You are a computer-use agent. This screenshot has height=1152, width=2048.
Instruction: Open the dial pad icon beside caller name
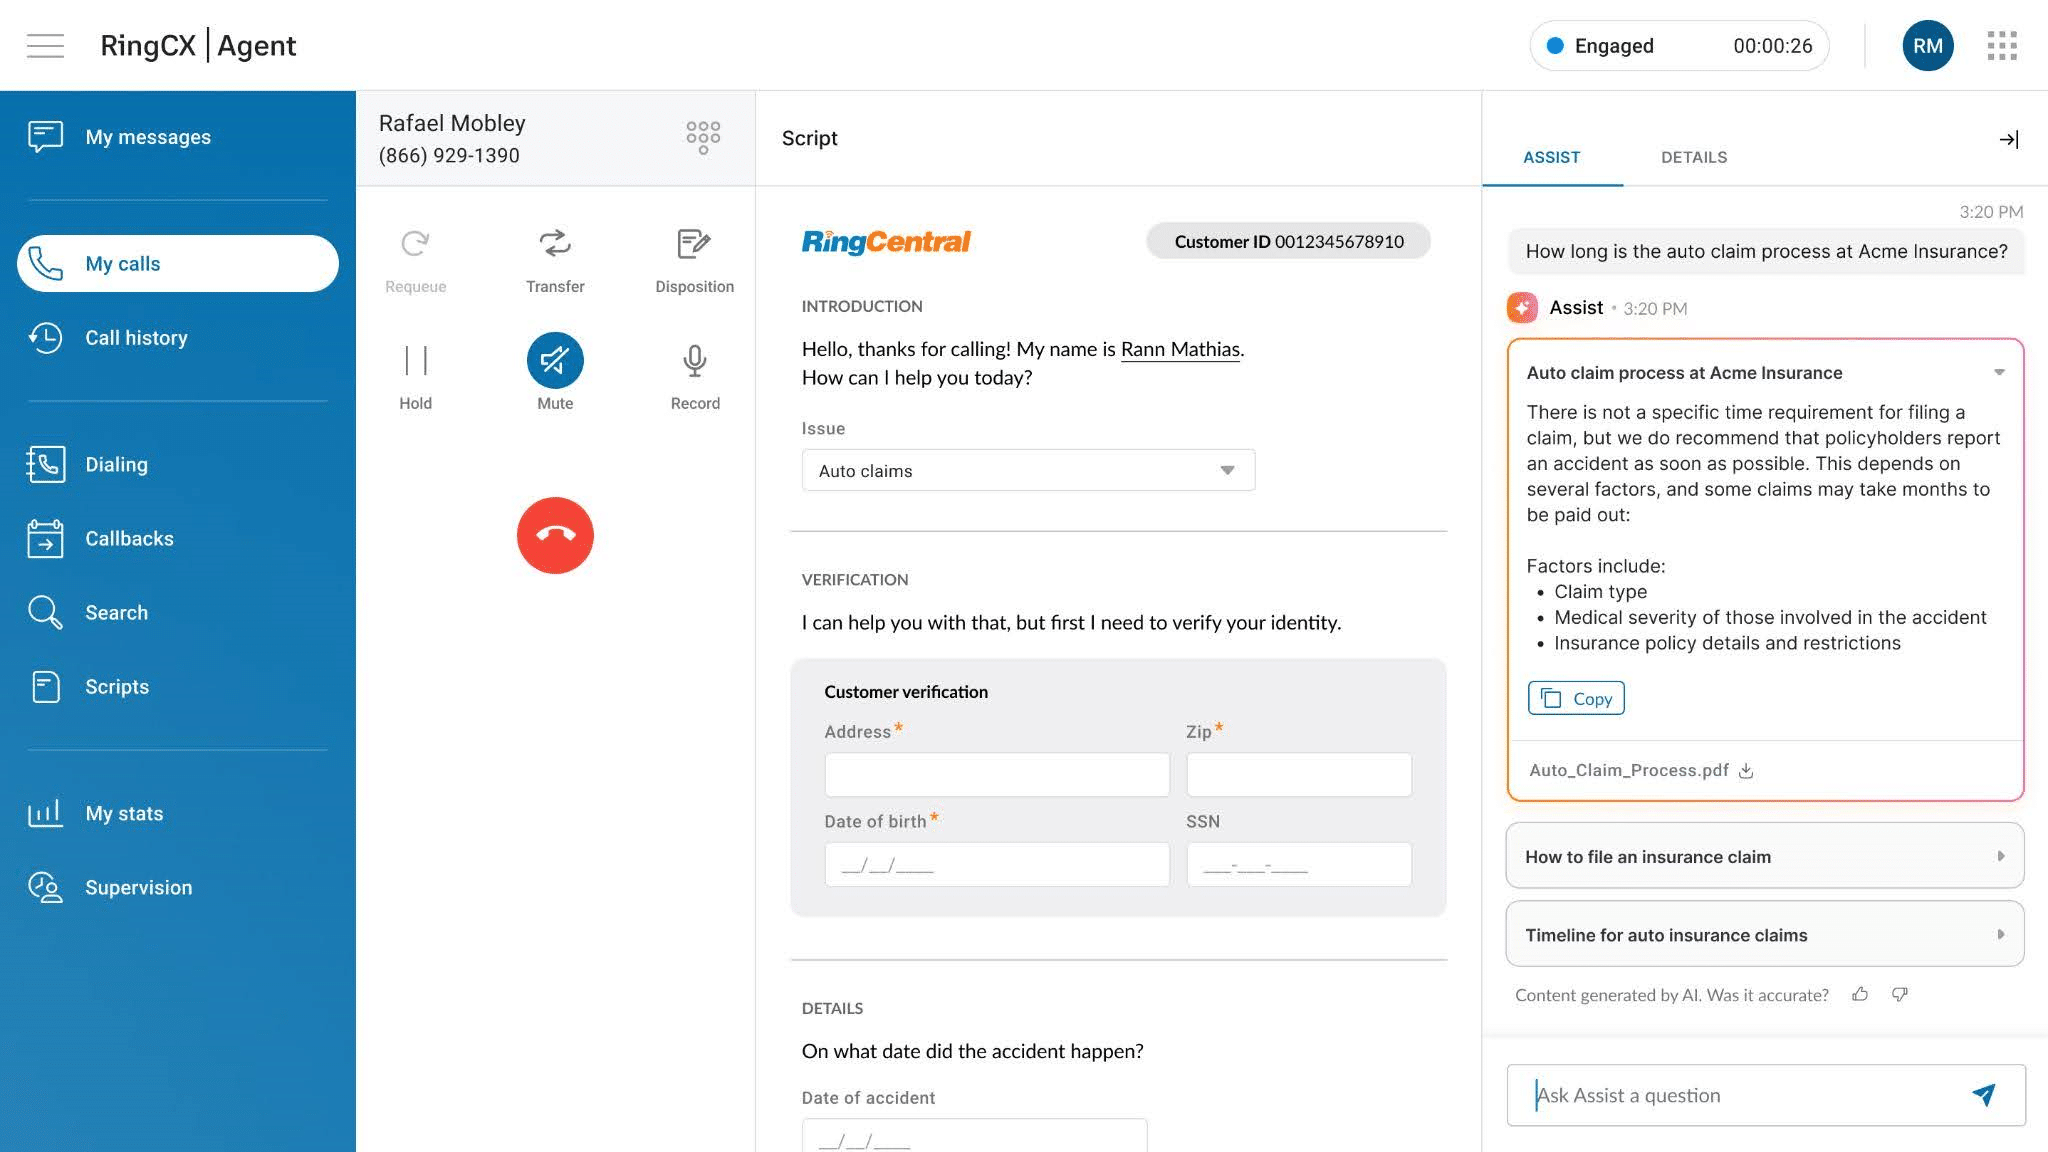(703, 137)
